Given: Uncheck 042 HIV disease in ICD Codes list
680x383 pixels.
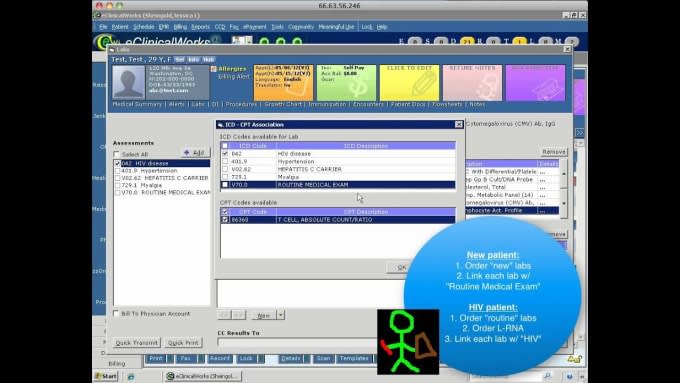Looking at the screenshot, I should tap(225, 154).
